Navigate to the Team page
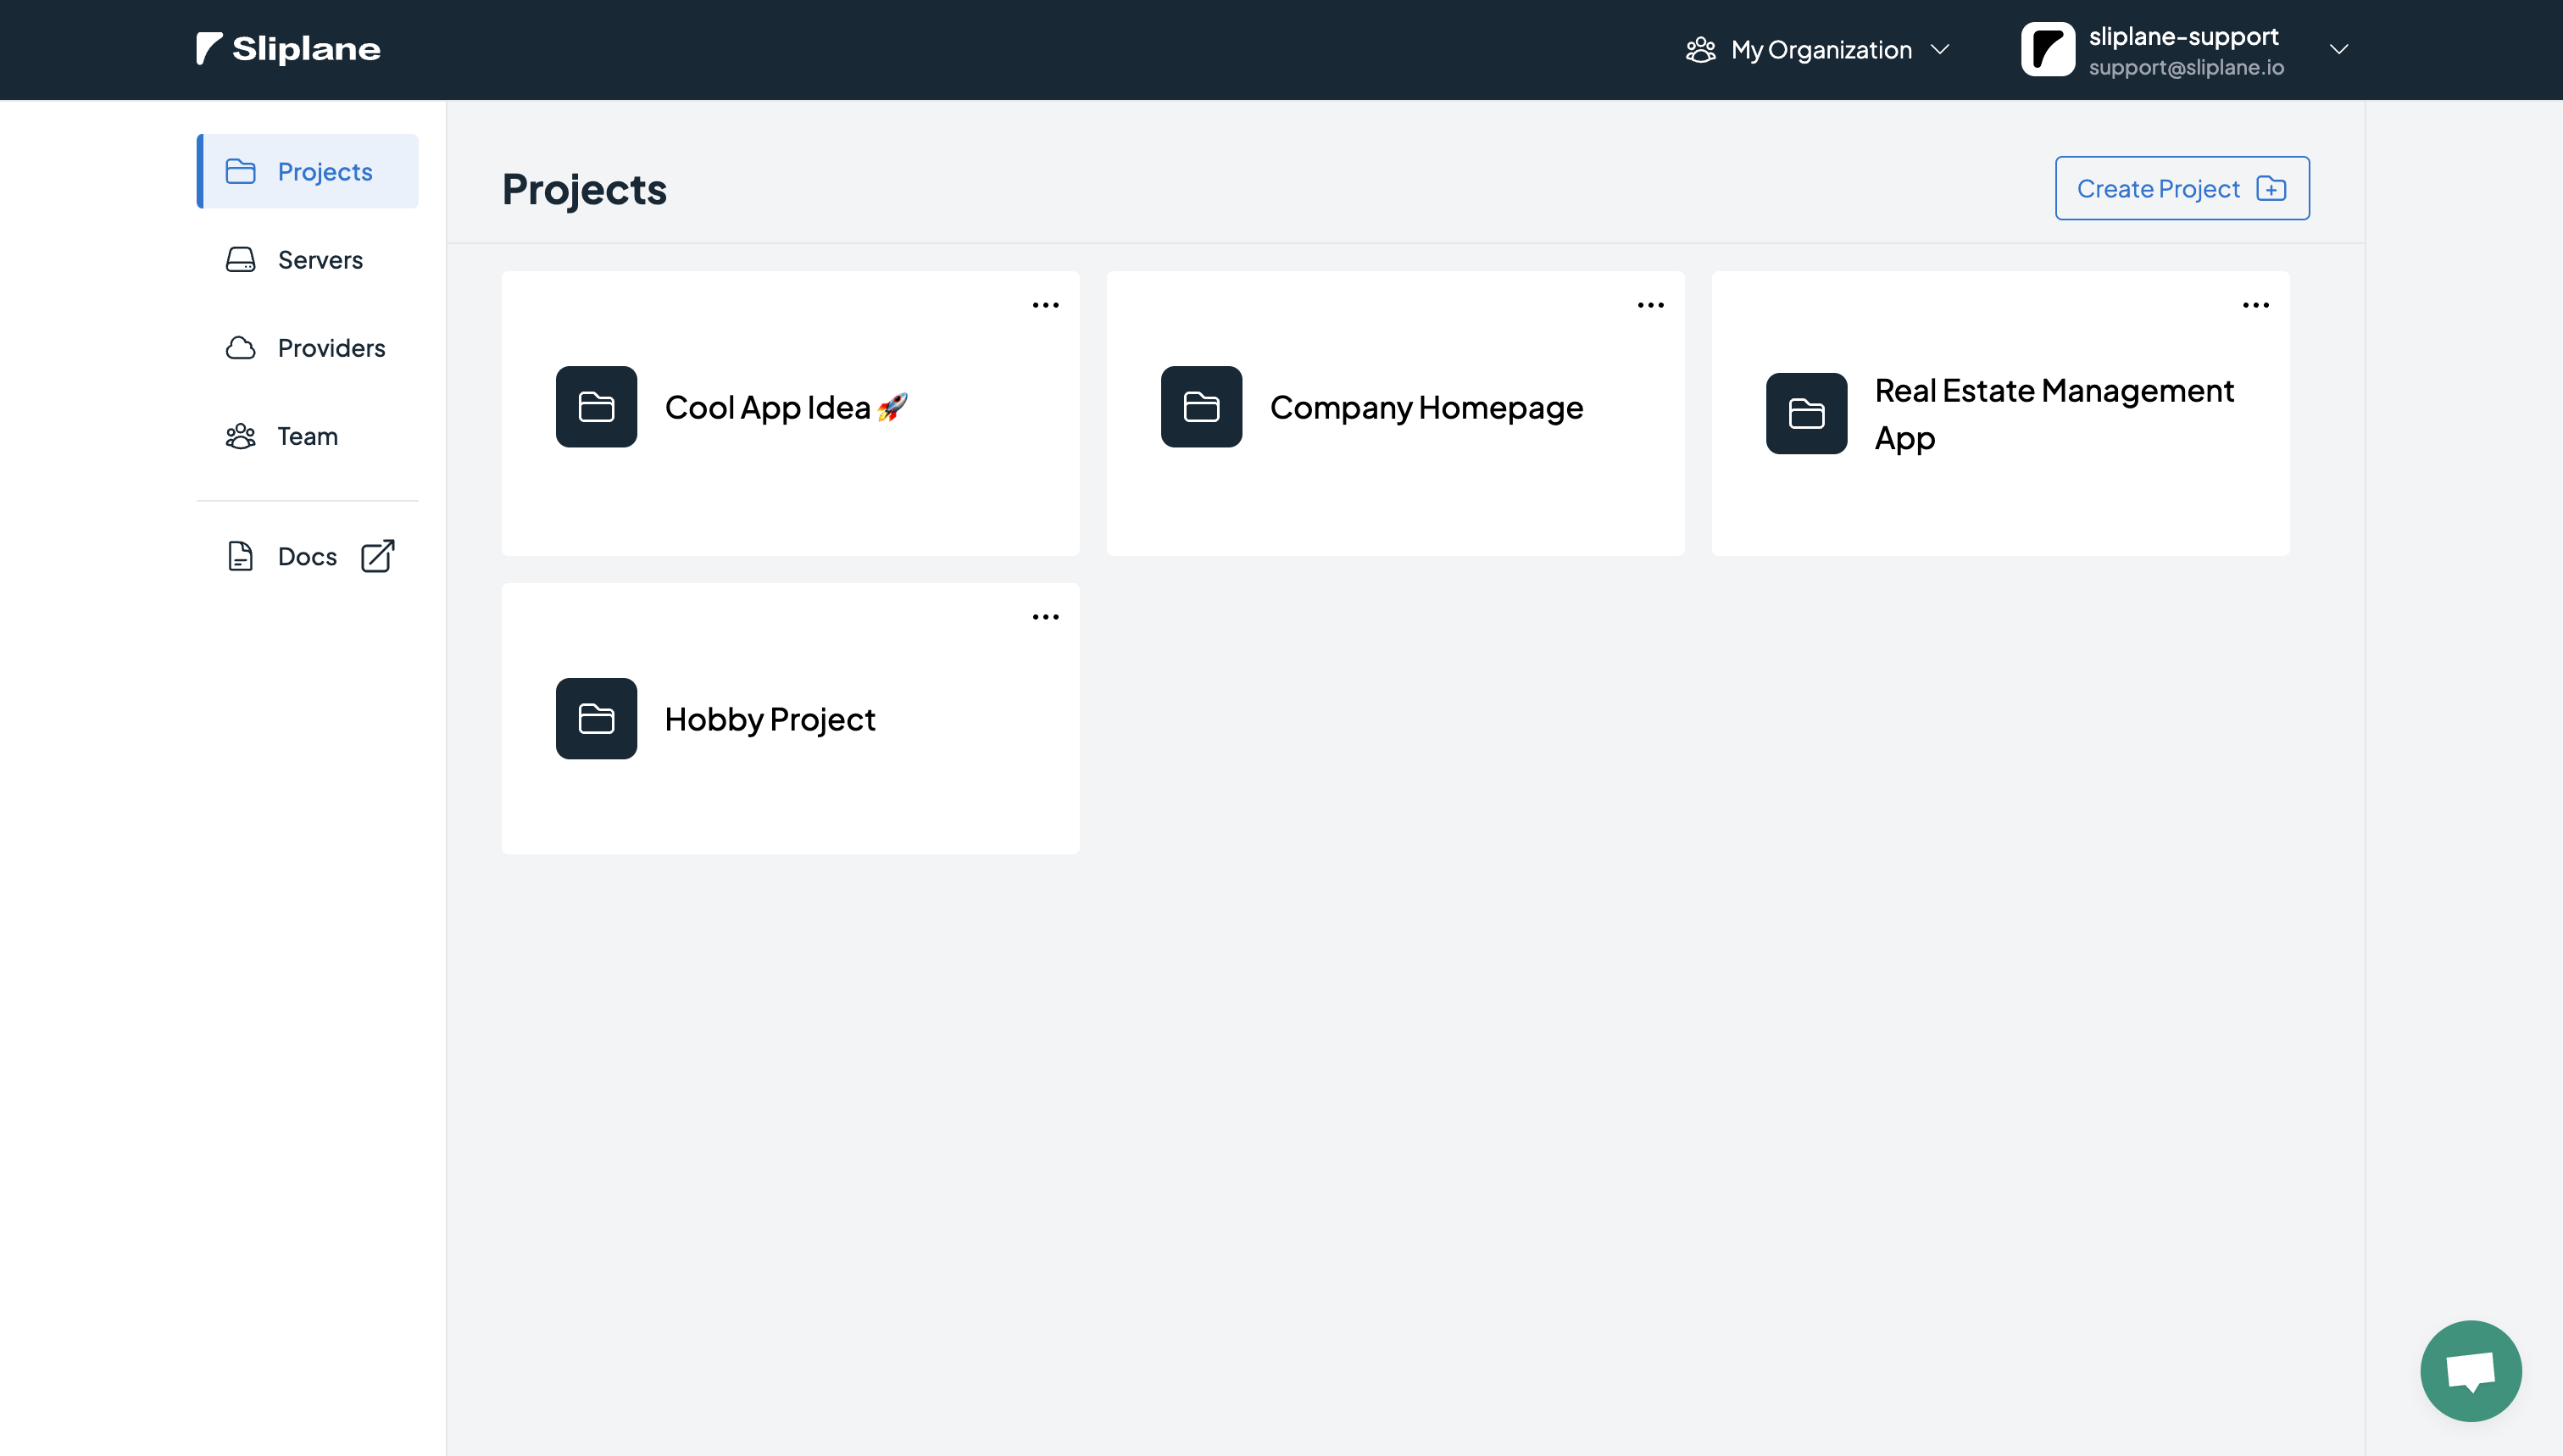The image size is (2563, 1456). pyautogui.click(x=306, y=436)
